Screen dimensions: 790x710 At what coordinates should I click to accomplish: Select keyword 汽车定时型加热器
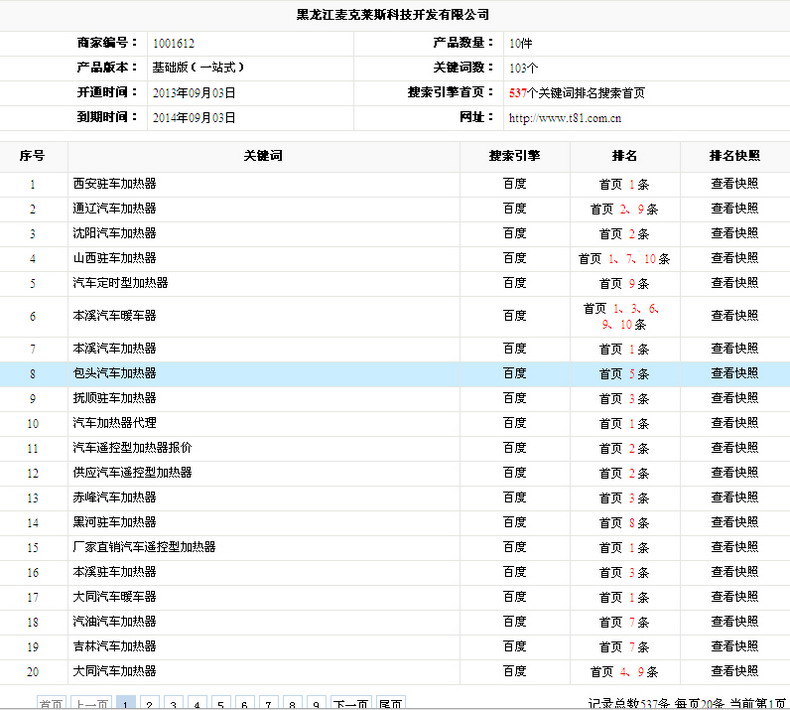click(x=120, y=283)
